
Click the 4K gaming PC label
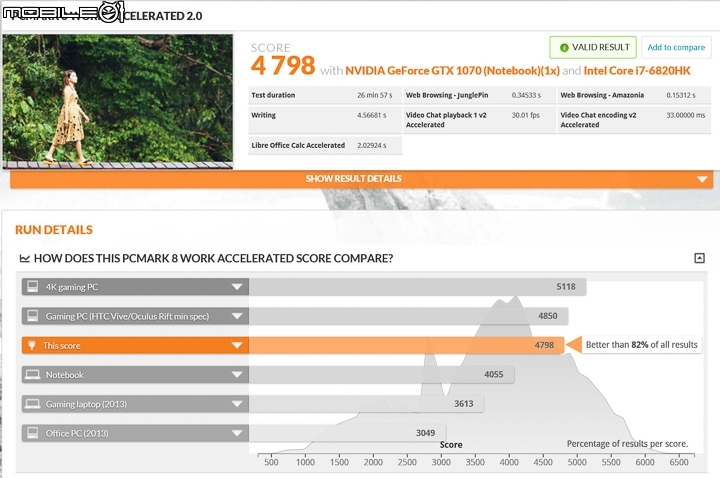[x=72, y=287]
